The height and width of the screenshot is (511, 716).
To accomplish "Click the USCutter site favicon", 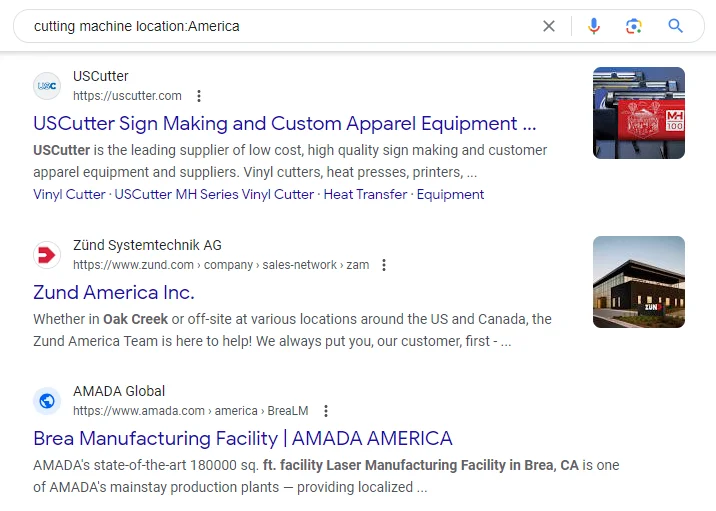I will pyautogui.click(x=47, y=86).
